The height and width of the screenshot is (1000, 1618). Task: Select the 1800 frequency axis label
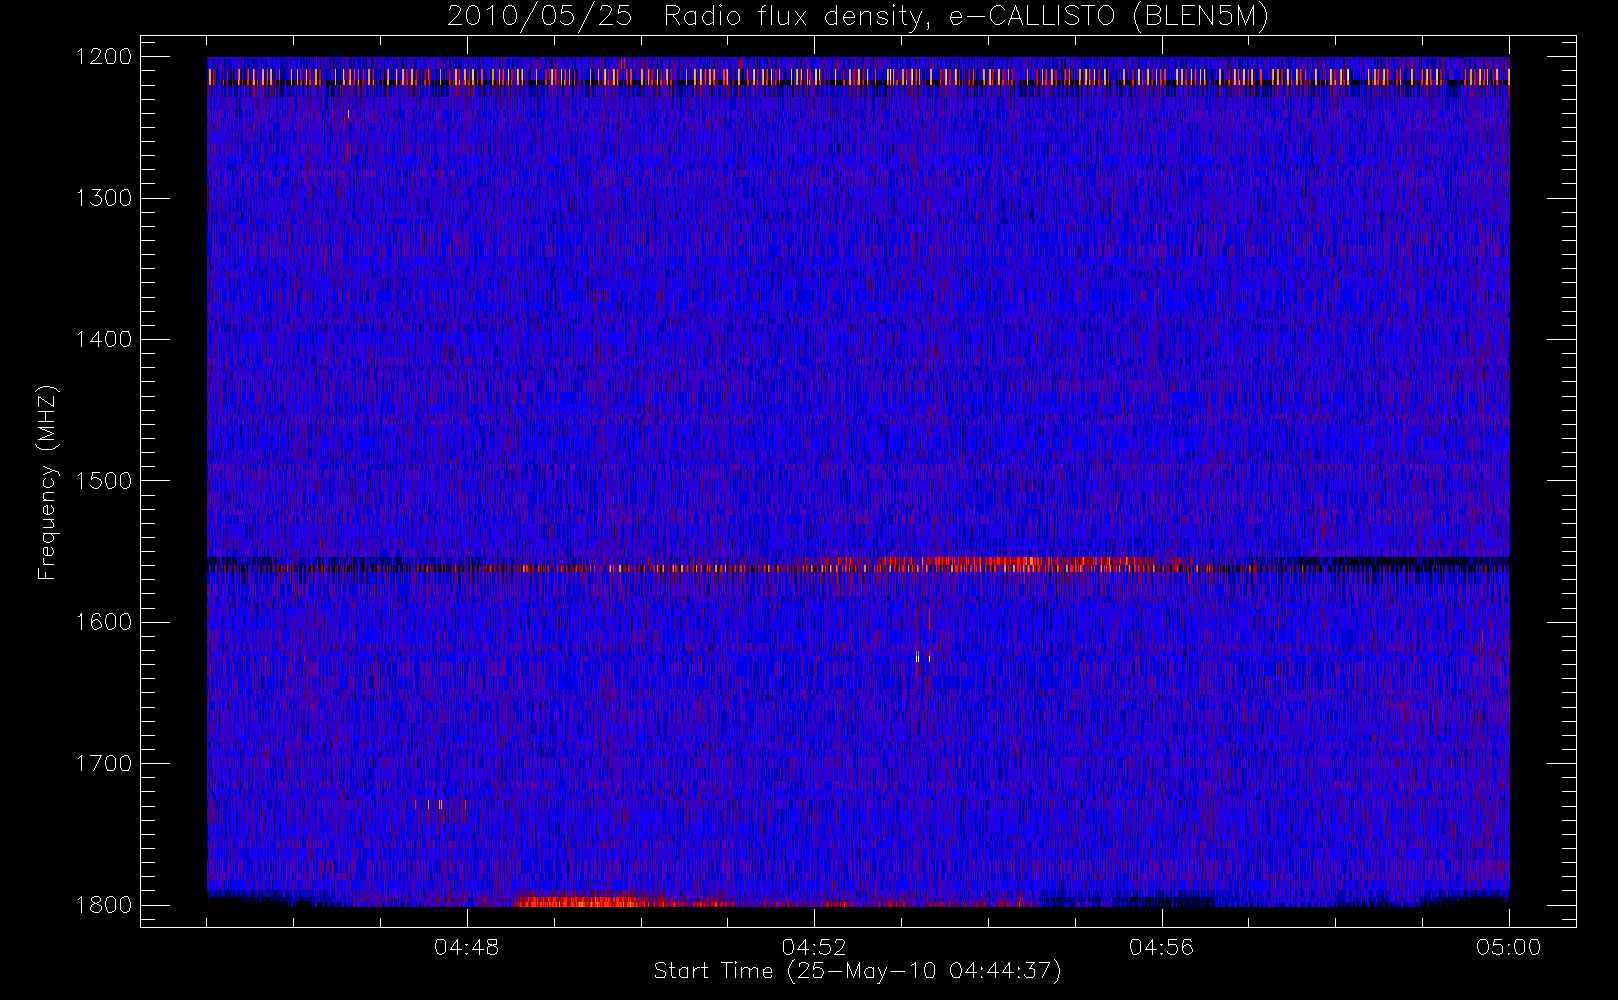[x=104, y=904]
